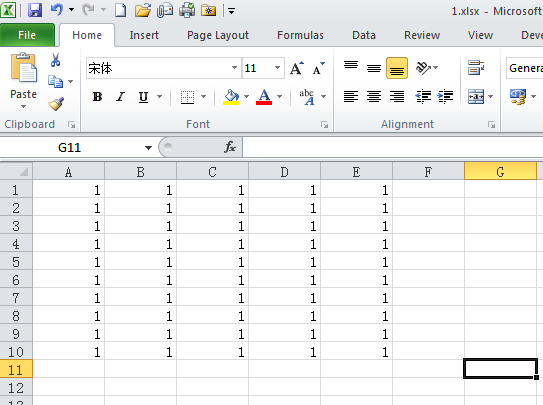Apply red Font Color
The image size is (543, 405).
pyautogui.click(x=264, y=97)
